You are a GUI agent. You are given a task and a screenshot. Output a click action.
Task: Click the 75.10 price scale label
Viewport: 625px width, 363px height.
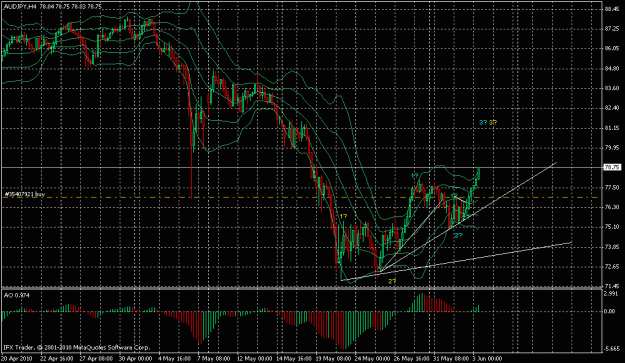click(x=612, y=227)
